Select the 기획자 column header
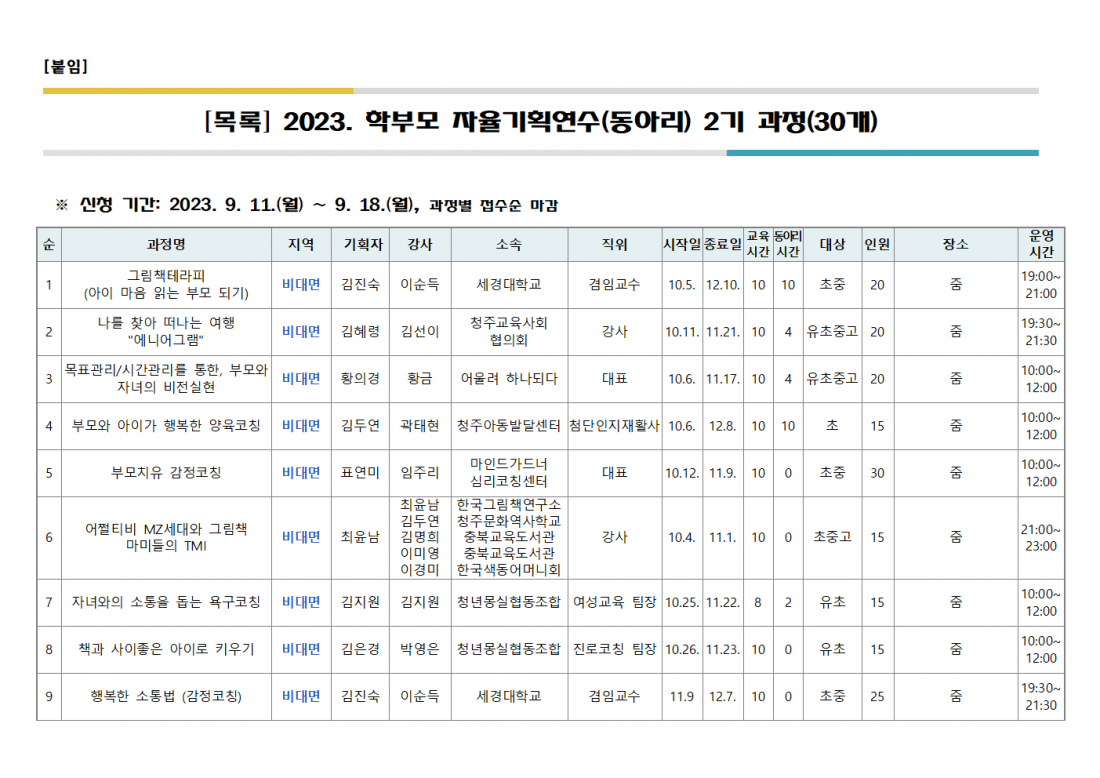Viewport: 1100px width, 778px height. [x=363, y=245]
